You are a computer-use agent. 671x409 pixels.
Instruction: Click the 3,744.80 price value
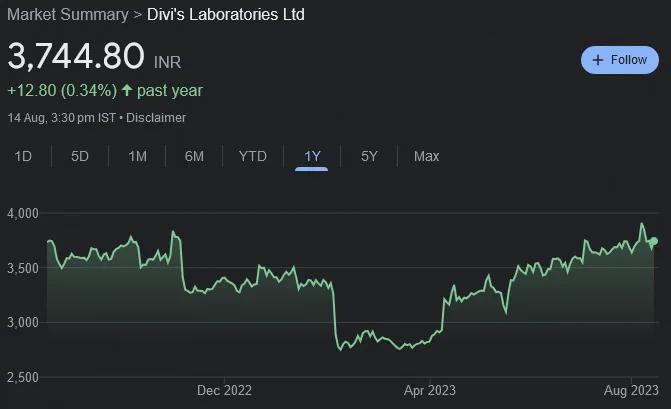pos(76,56)
